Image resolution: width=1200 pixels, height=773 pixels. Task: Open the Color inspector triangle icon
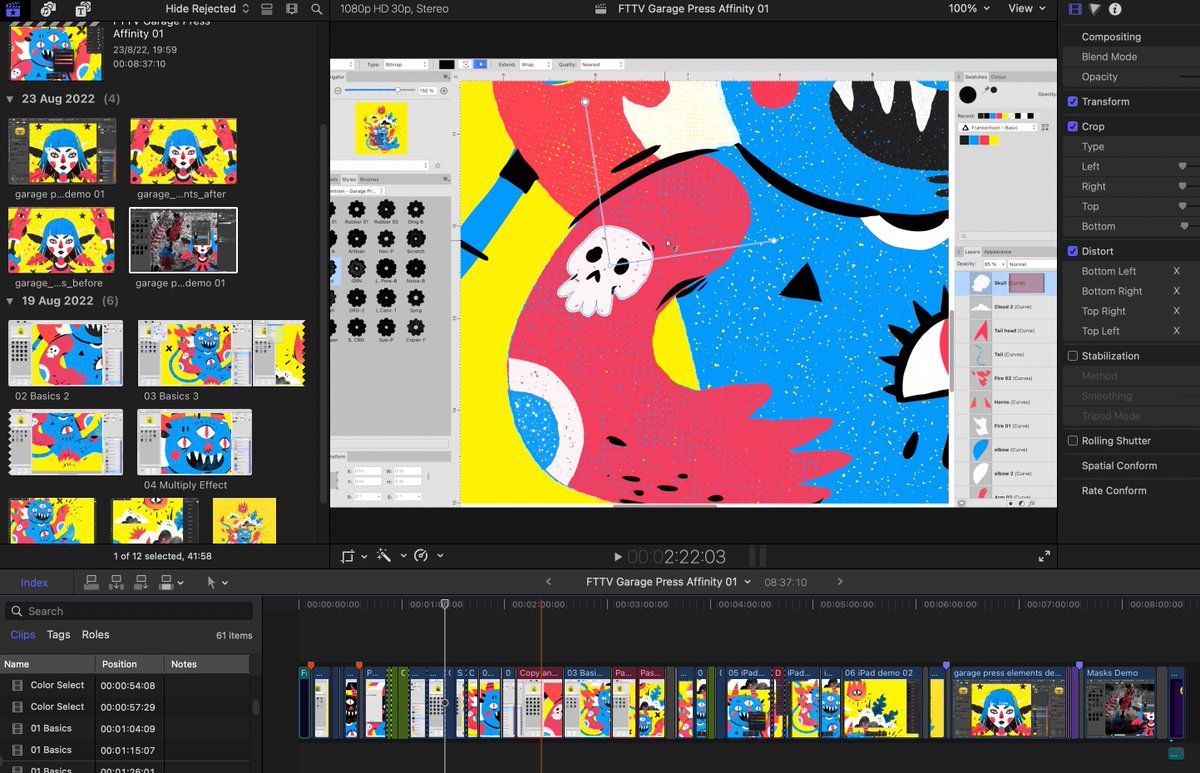[1095, 9]
